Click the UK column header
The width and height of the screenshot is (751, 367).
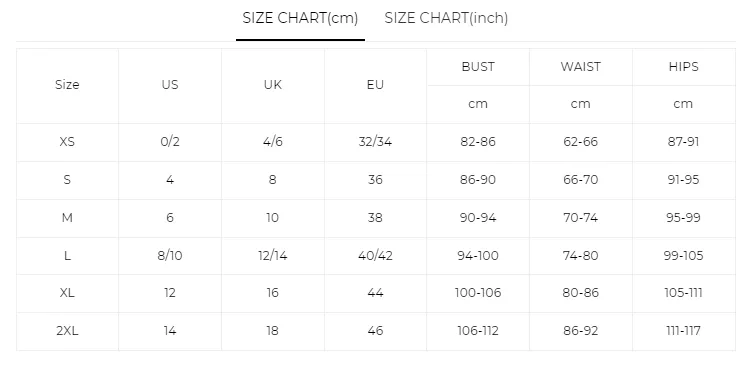click(x=273, y=85)
